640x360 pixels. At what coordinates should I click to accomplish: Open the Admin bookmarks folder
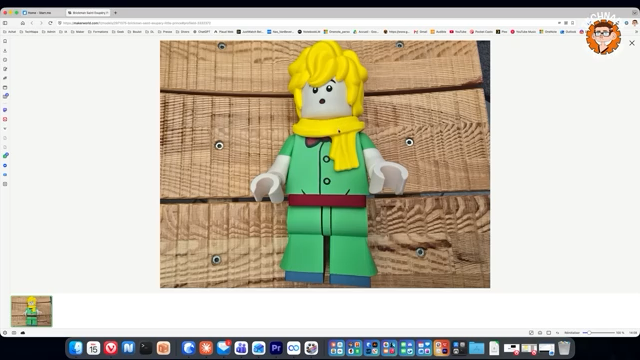point(49,31)
